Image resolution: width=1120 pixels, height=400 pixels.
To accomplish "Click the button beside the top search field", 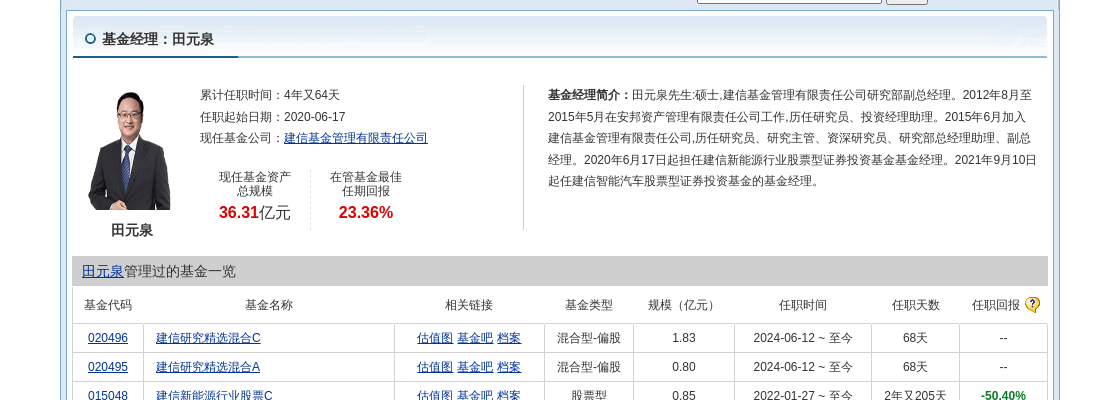I will click(907, 2).
